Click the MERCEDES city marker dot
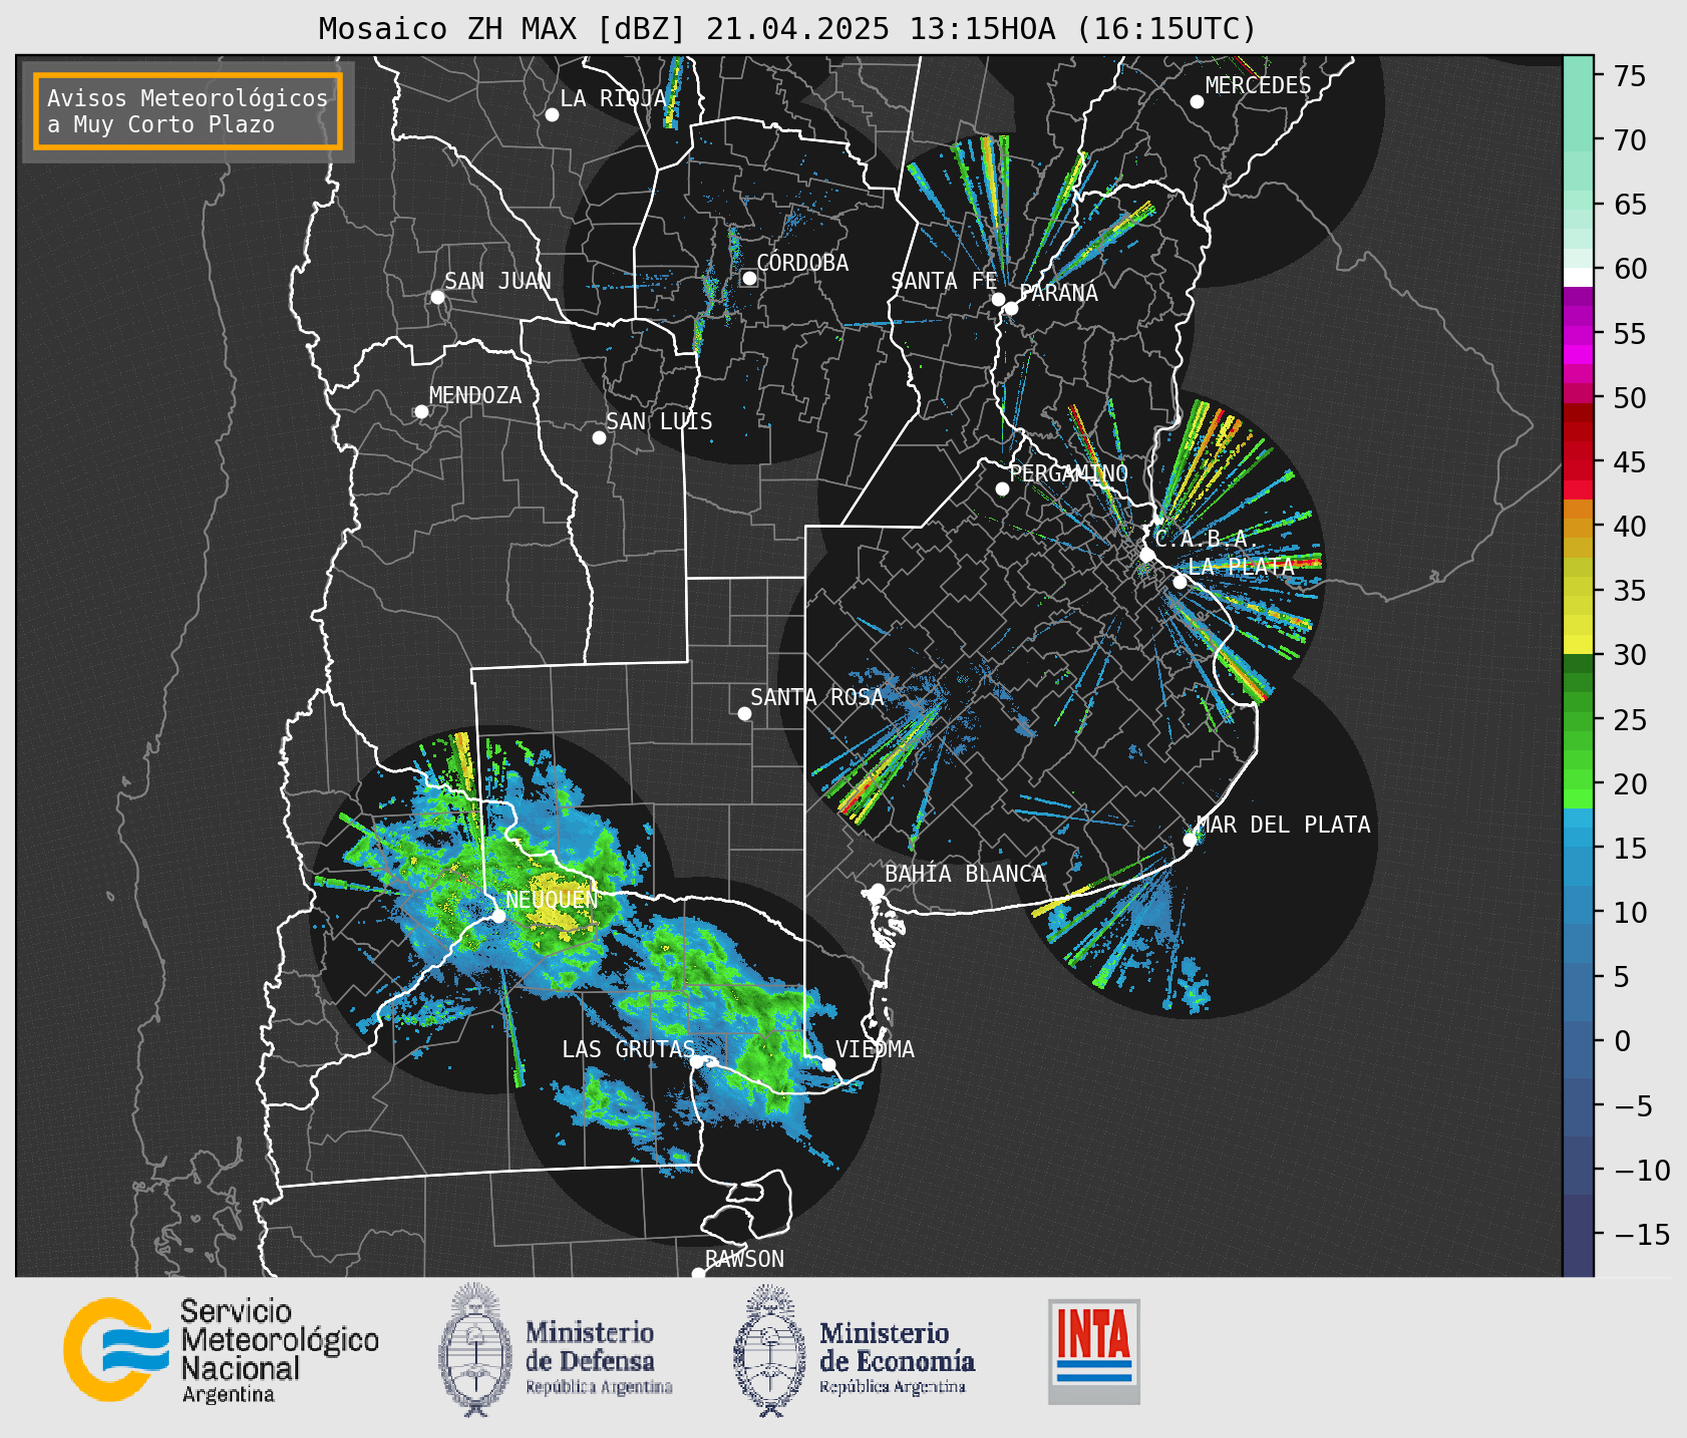The image size is (1687, 1438). click(x=1197, y=102)
